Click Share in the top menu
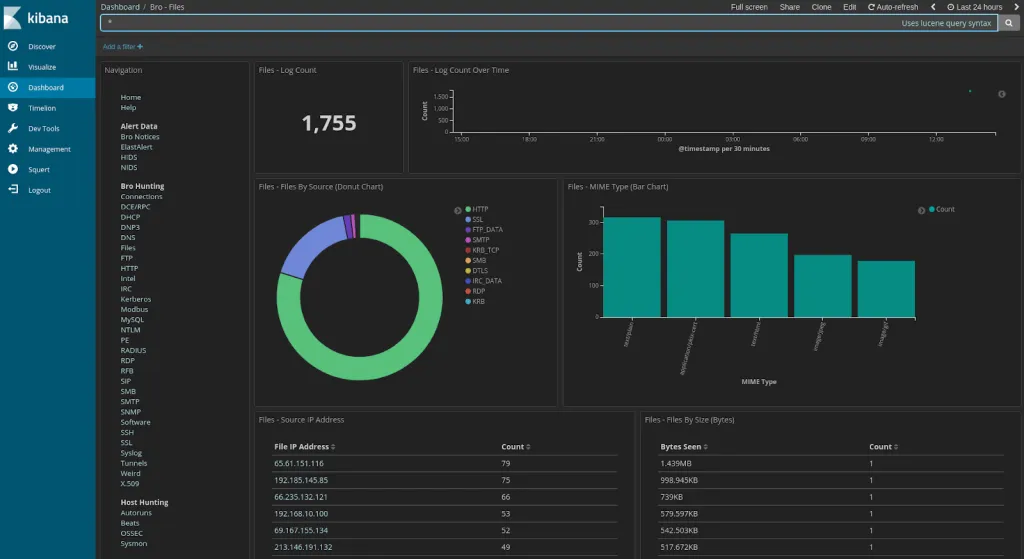The width and height of the screenshot is (1024, 559). coord(789,7)
